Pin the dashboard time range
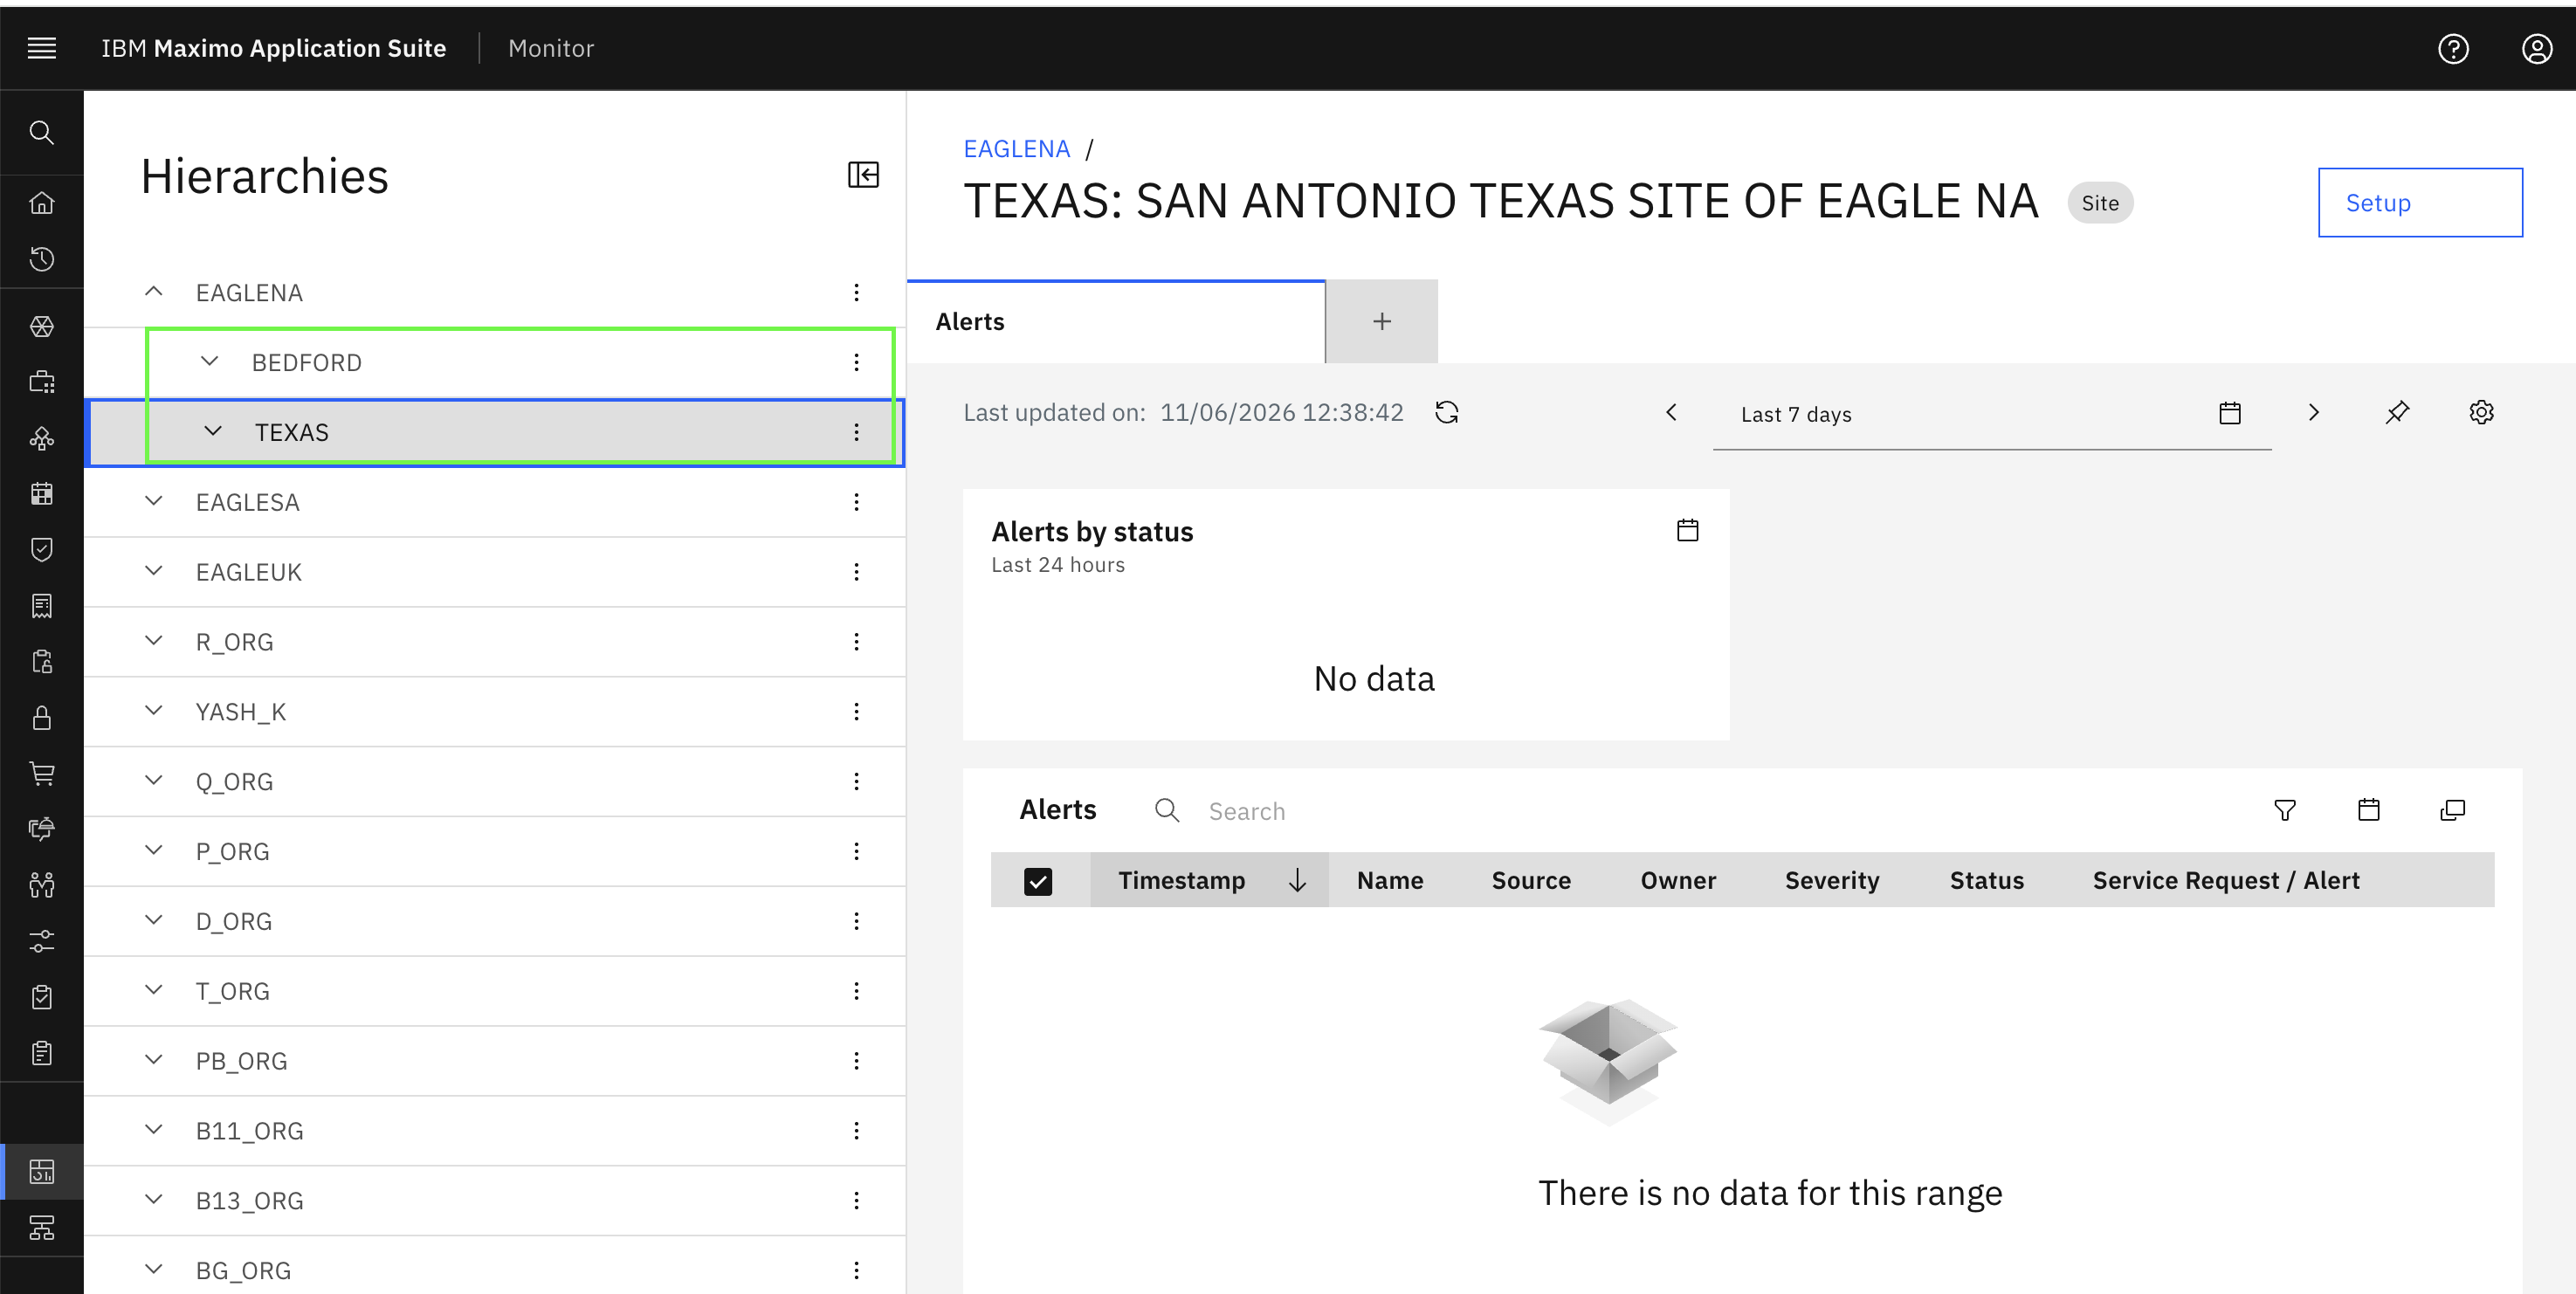Screen dimensions: 2576x1294 click(2397, 412)
